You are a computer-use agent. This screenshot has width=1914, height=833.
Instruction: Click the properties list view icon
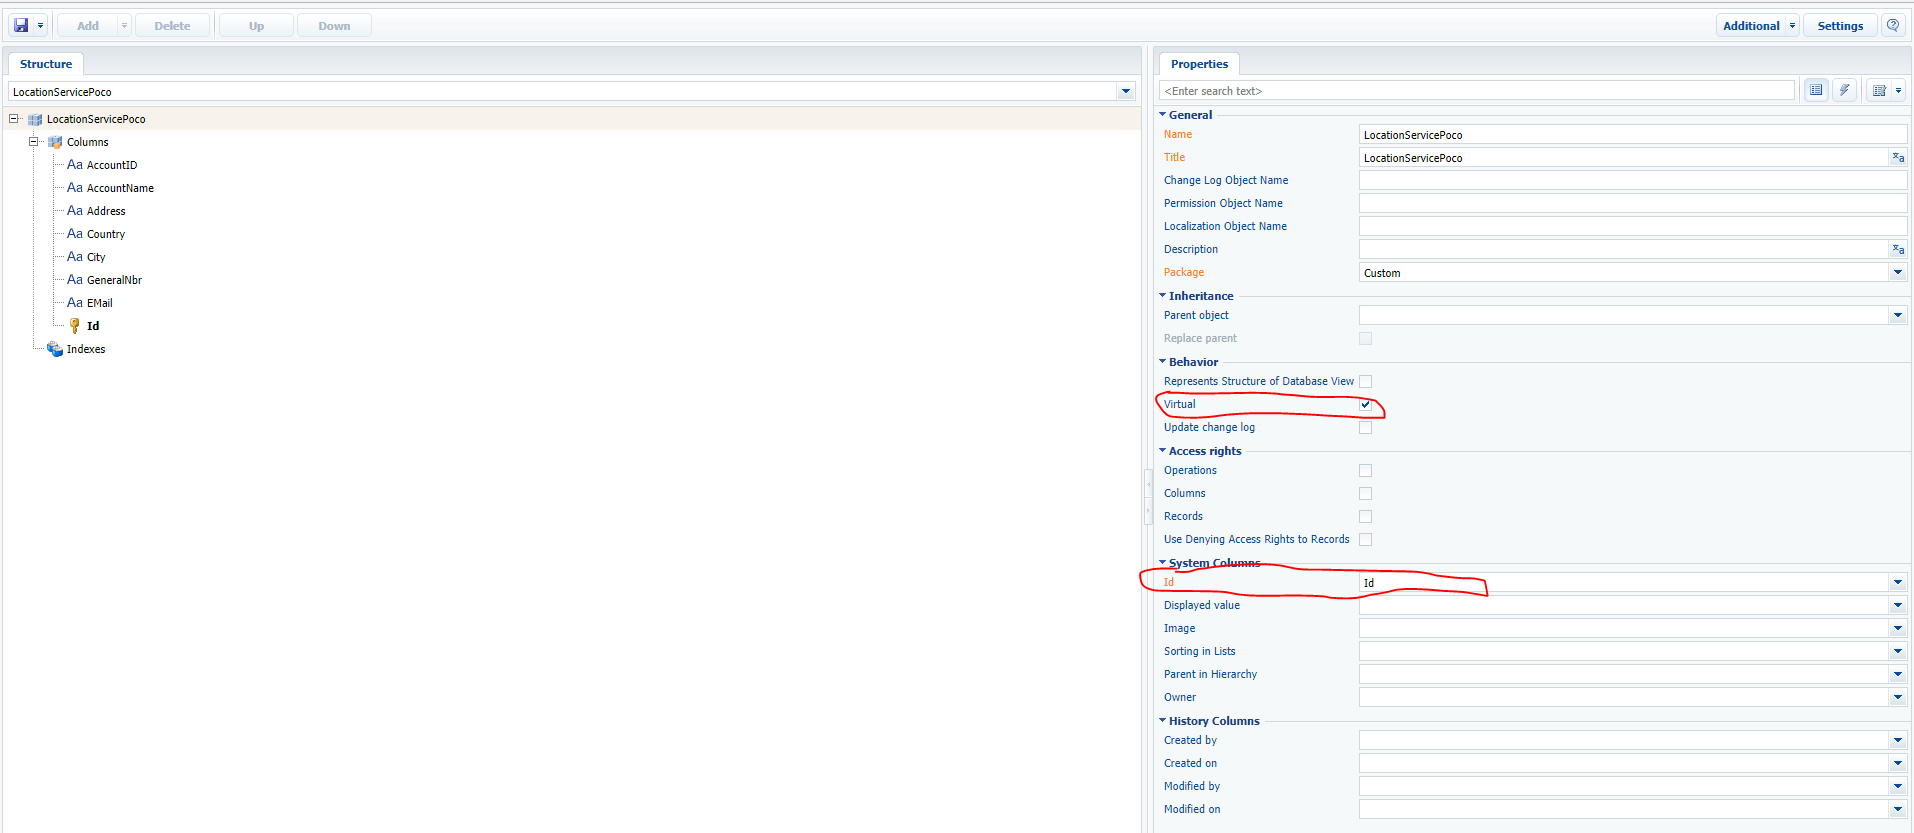1816,90
